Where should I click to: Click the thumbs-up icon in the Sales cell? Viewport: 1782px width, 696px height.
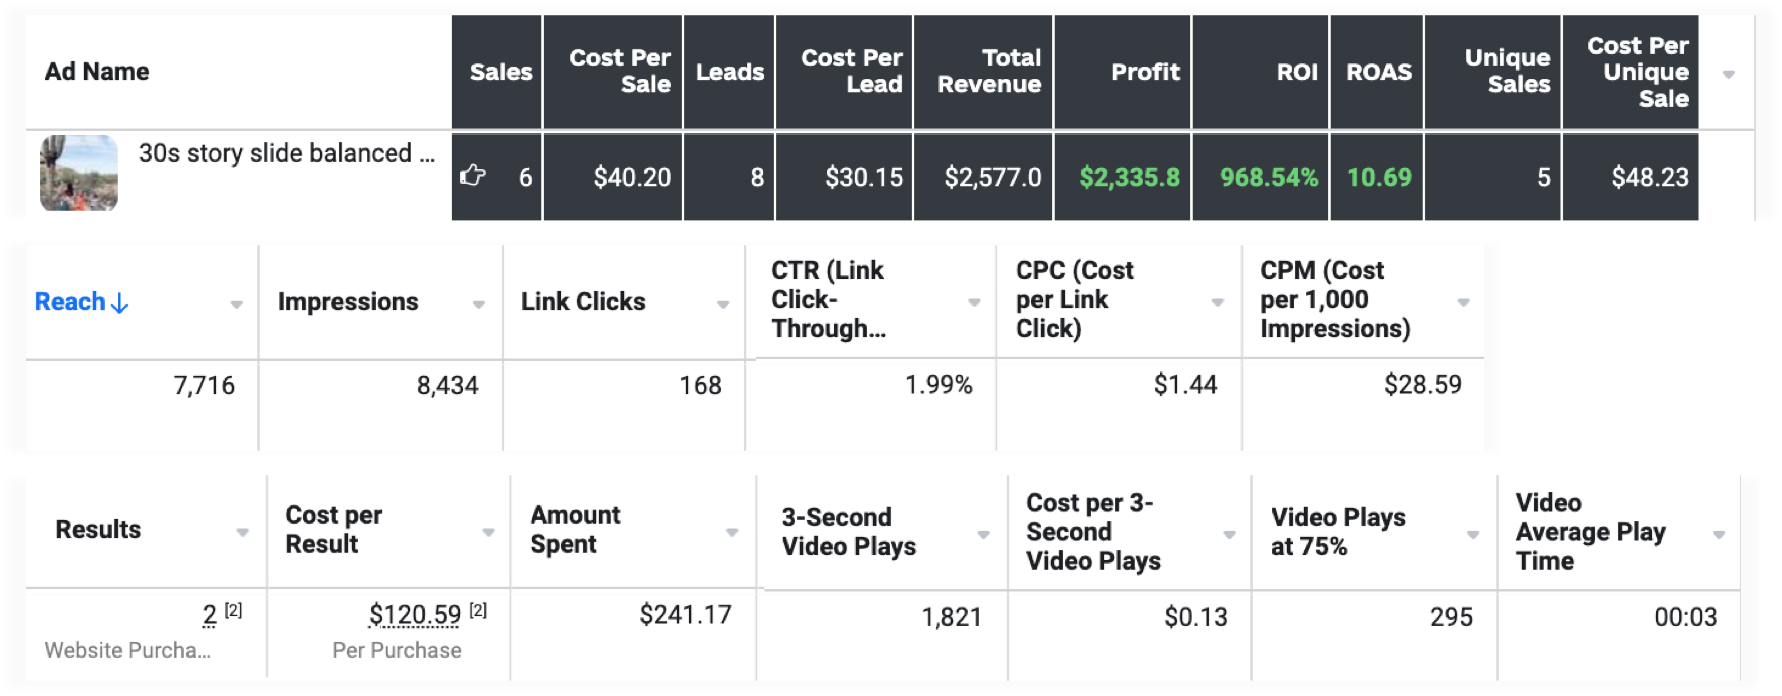click(473, 176)
